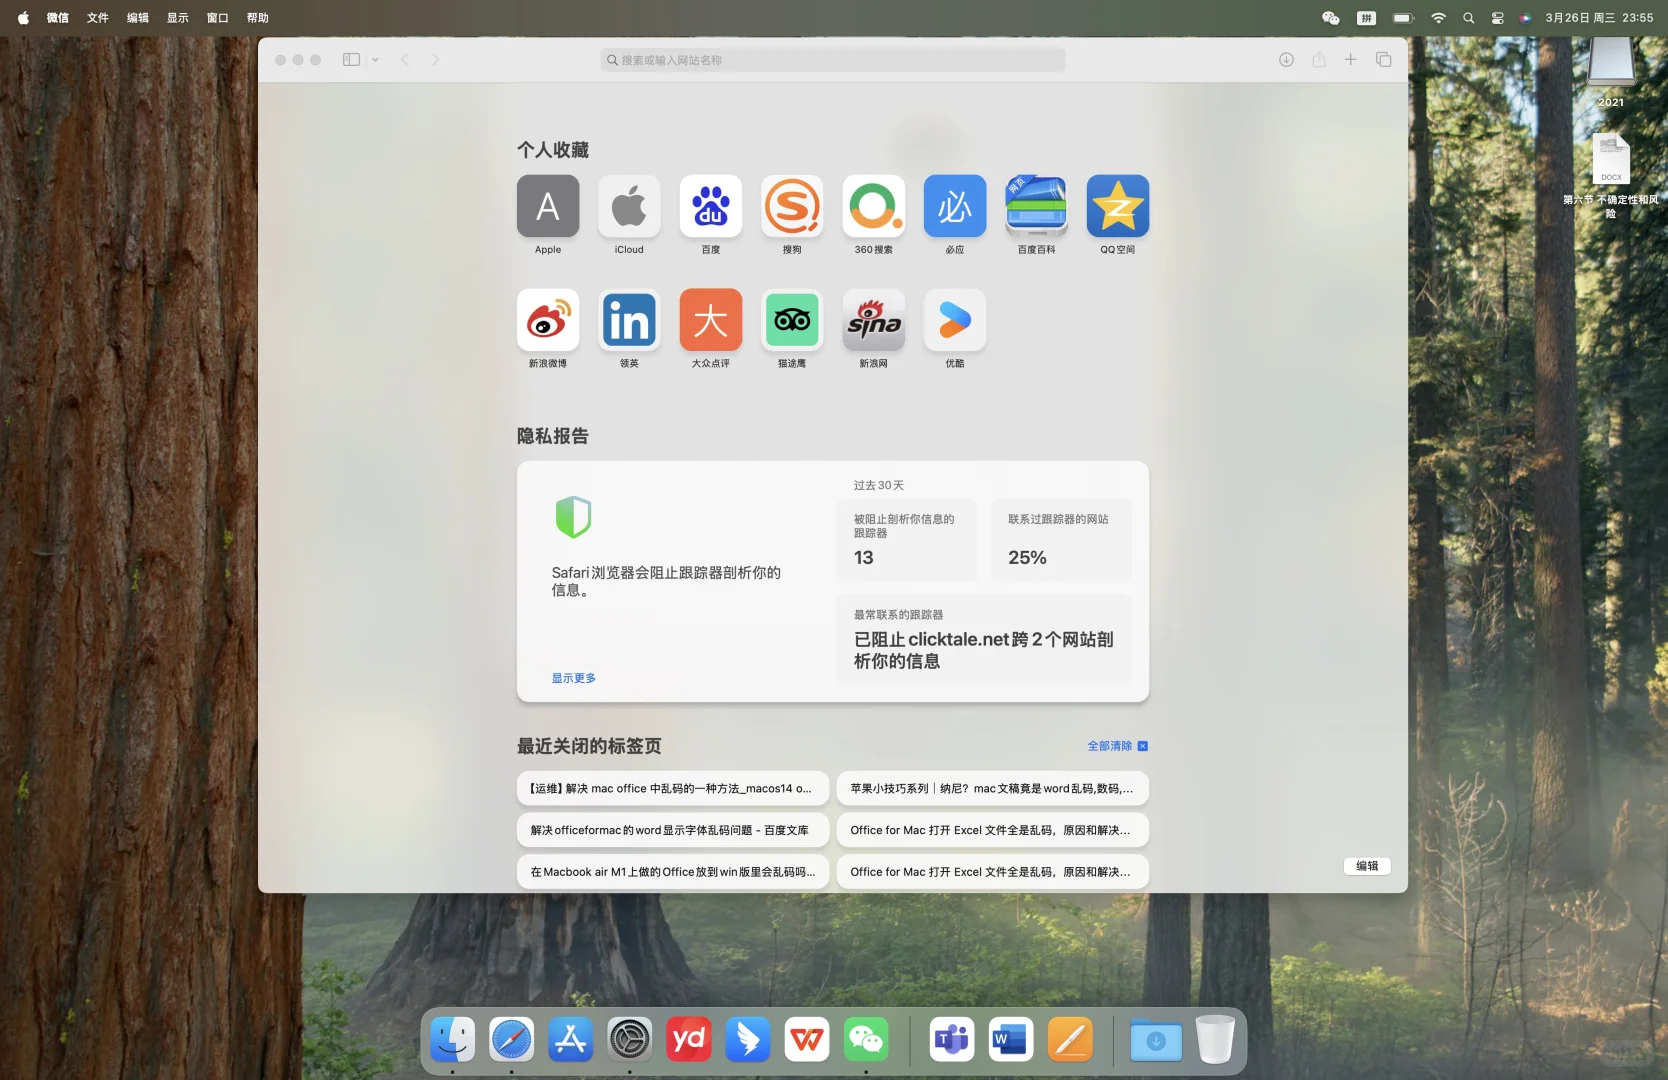Go forward with the forward arrow

(435, 60)
